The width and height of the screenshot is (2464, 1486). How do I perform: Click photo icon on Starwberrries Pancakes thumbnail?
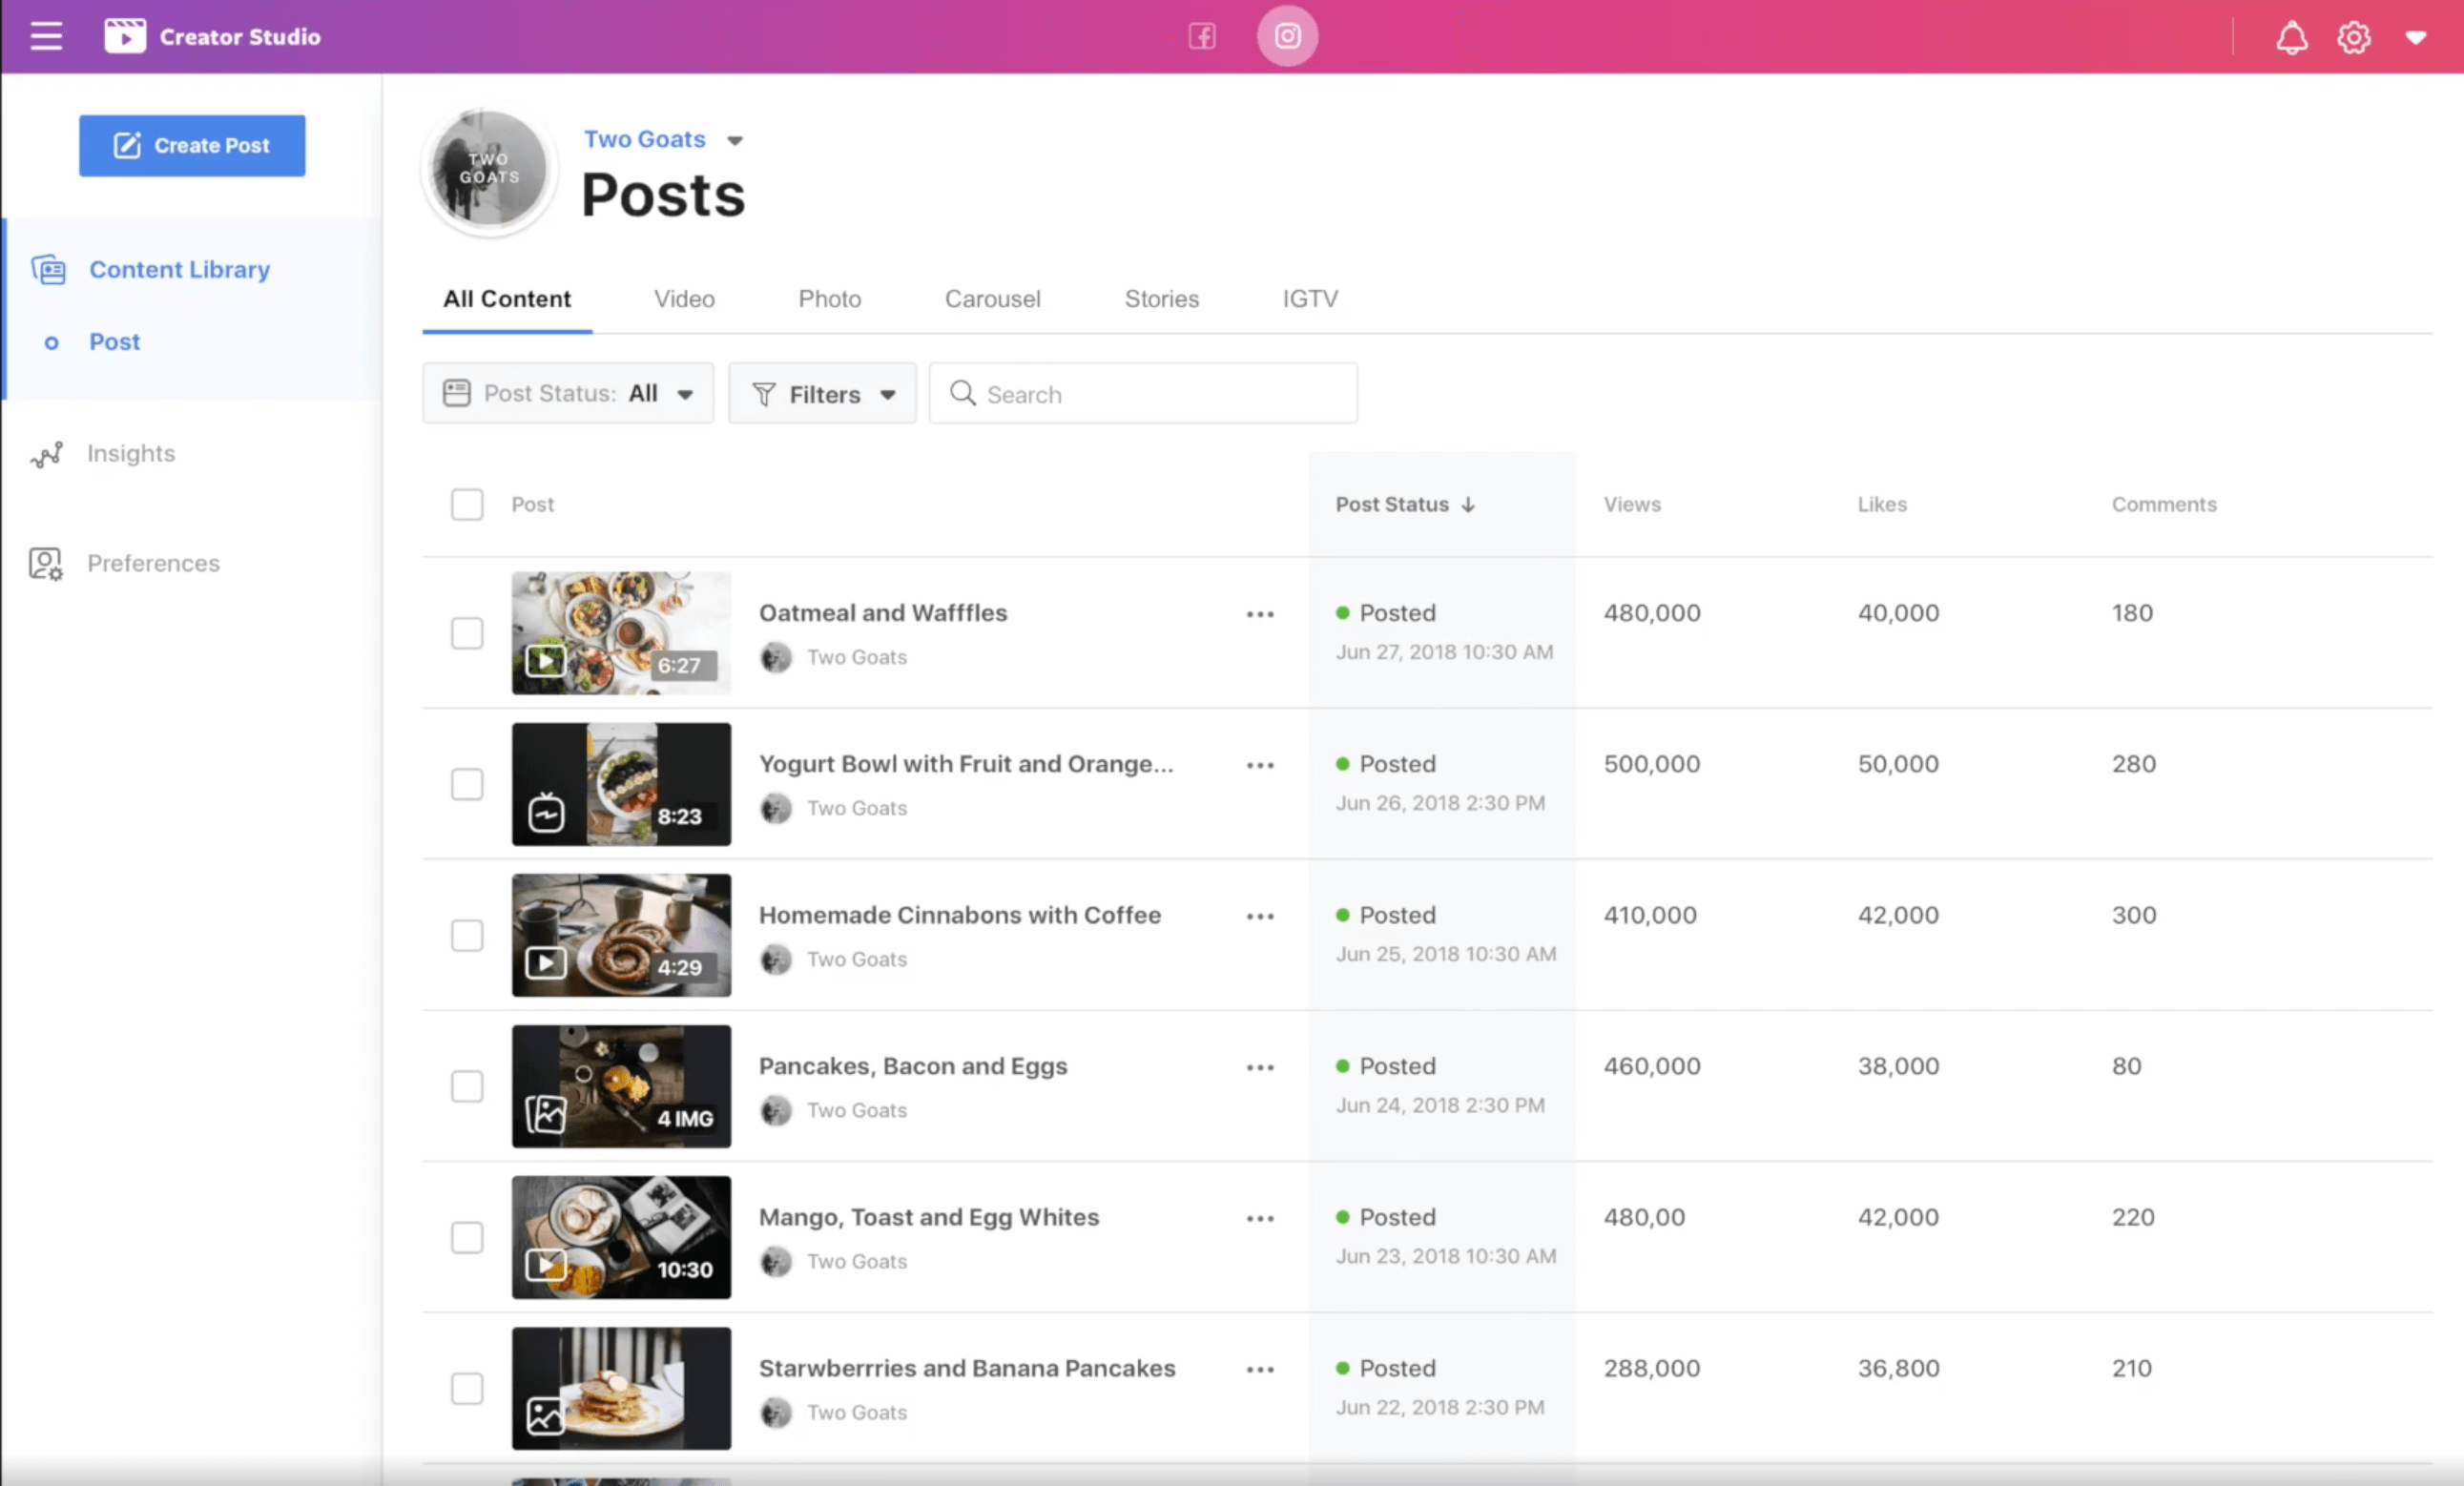(545, 1416)
